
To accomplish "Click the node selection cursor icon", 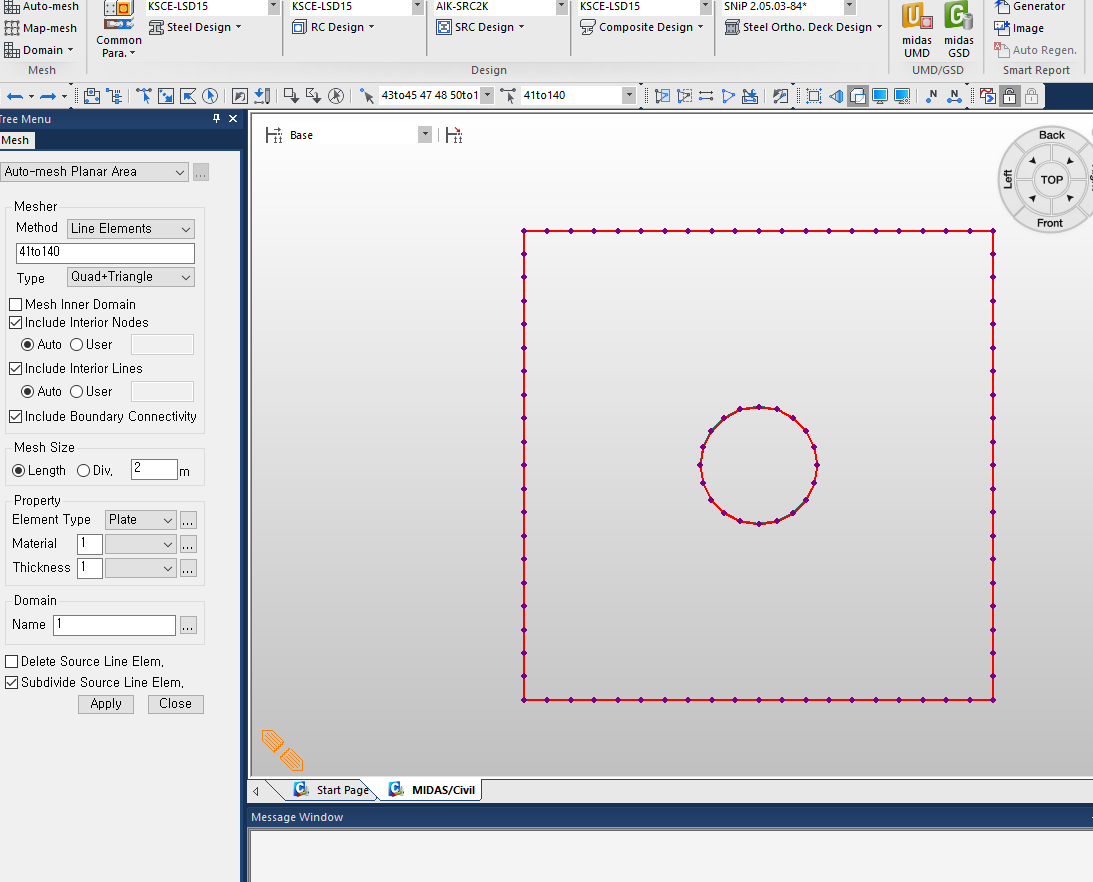I will coord(367,96).
